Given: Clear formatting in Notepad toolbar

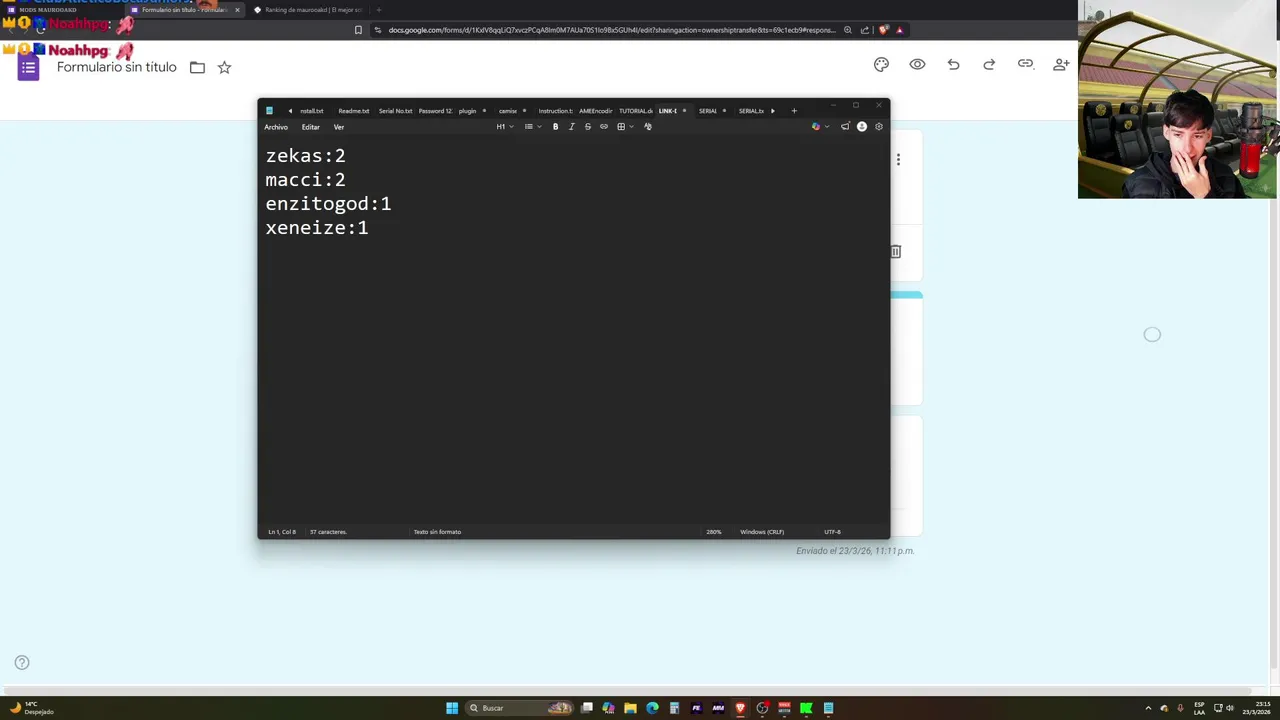Looking at the screenshot, I should tap(647, 127).
